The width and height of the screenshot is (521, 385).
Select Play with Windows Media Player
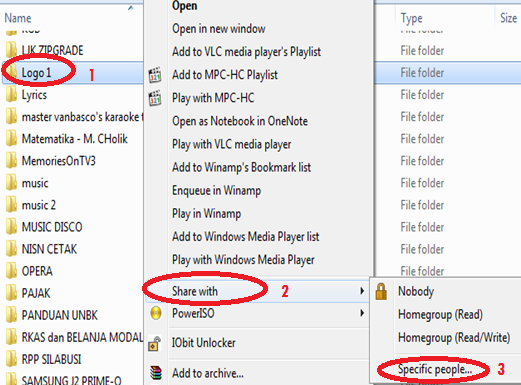click(243, 260)
